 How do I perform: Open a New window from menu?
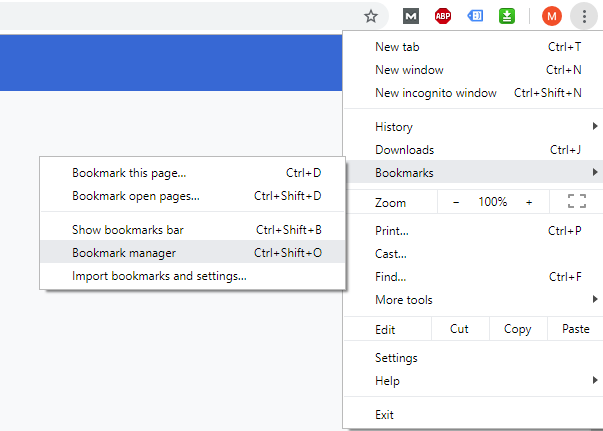(473, 70)
